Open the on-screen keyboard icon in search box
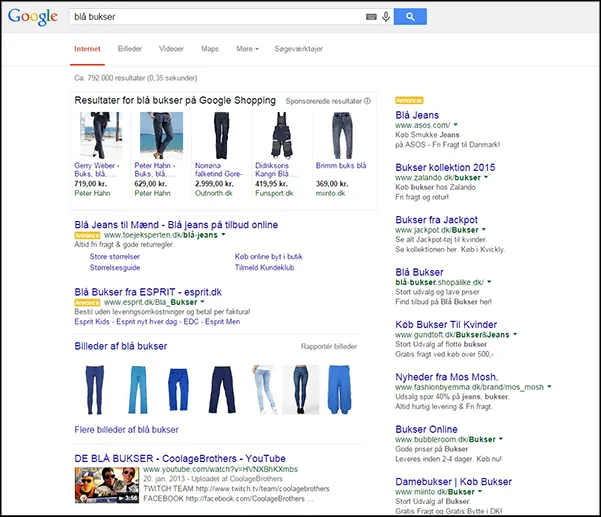 point(371,16)
